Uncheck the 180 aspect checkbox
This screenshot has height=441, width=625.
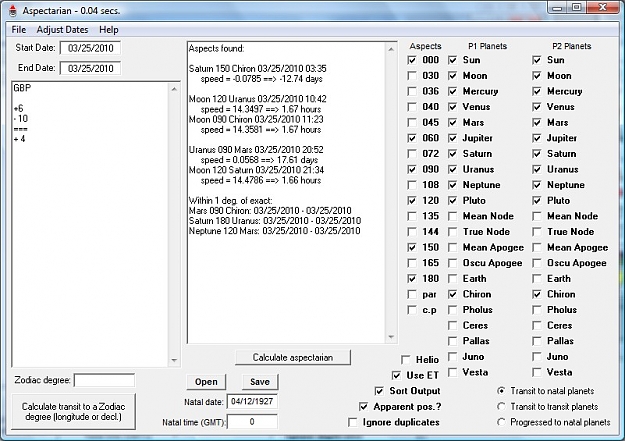[412, 279]
